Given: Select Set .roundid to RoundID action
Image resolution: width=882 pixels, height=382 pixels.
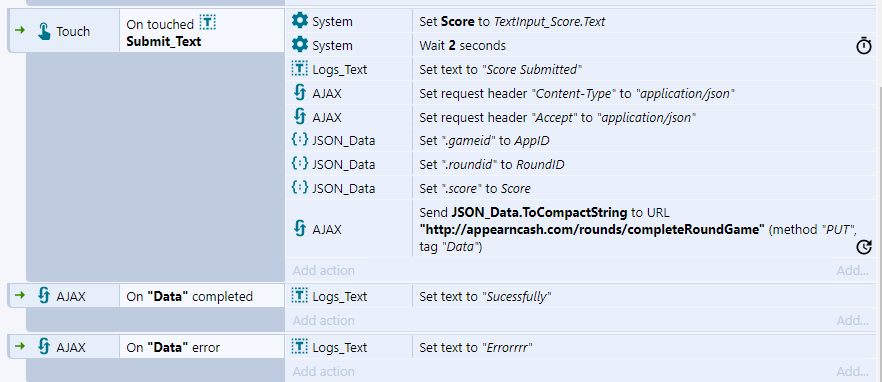Looking at the screenshot, I should point(644,164).
